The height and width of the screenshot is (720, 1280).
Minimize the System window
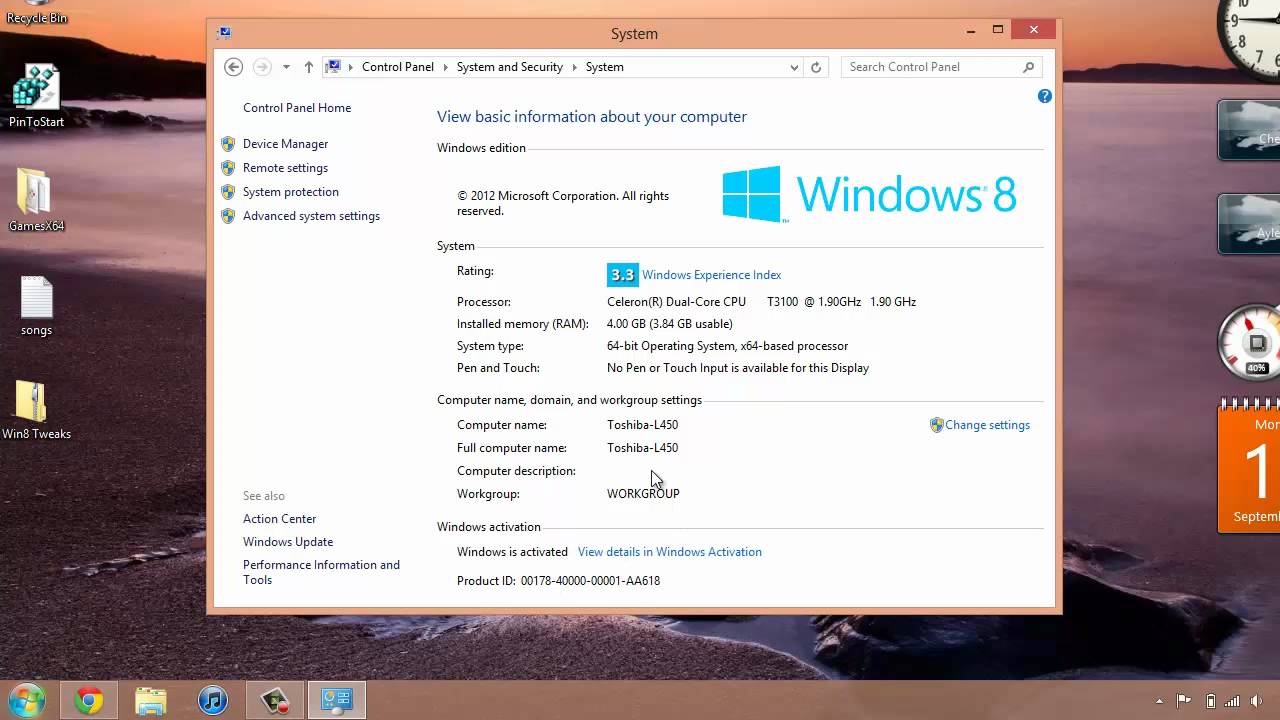point(970,31)
